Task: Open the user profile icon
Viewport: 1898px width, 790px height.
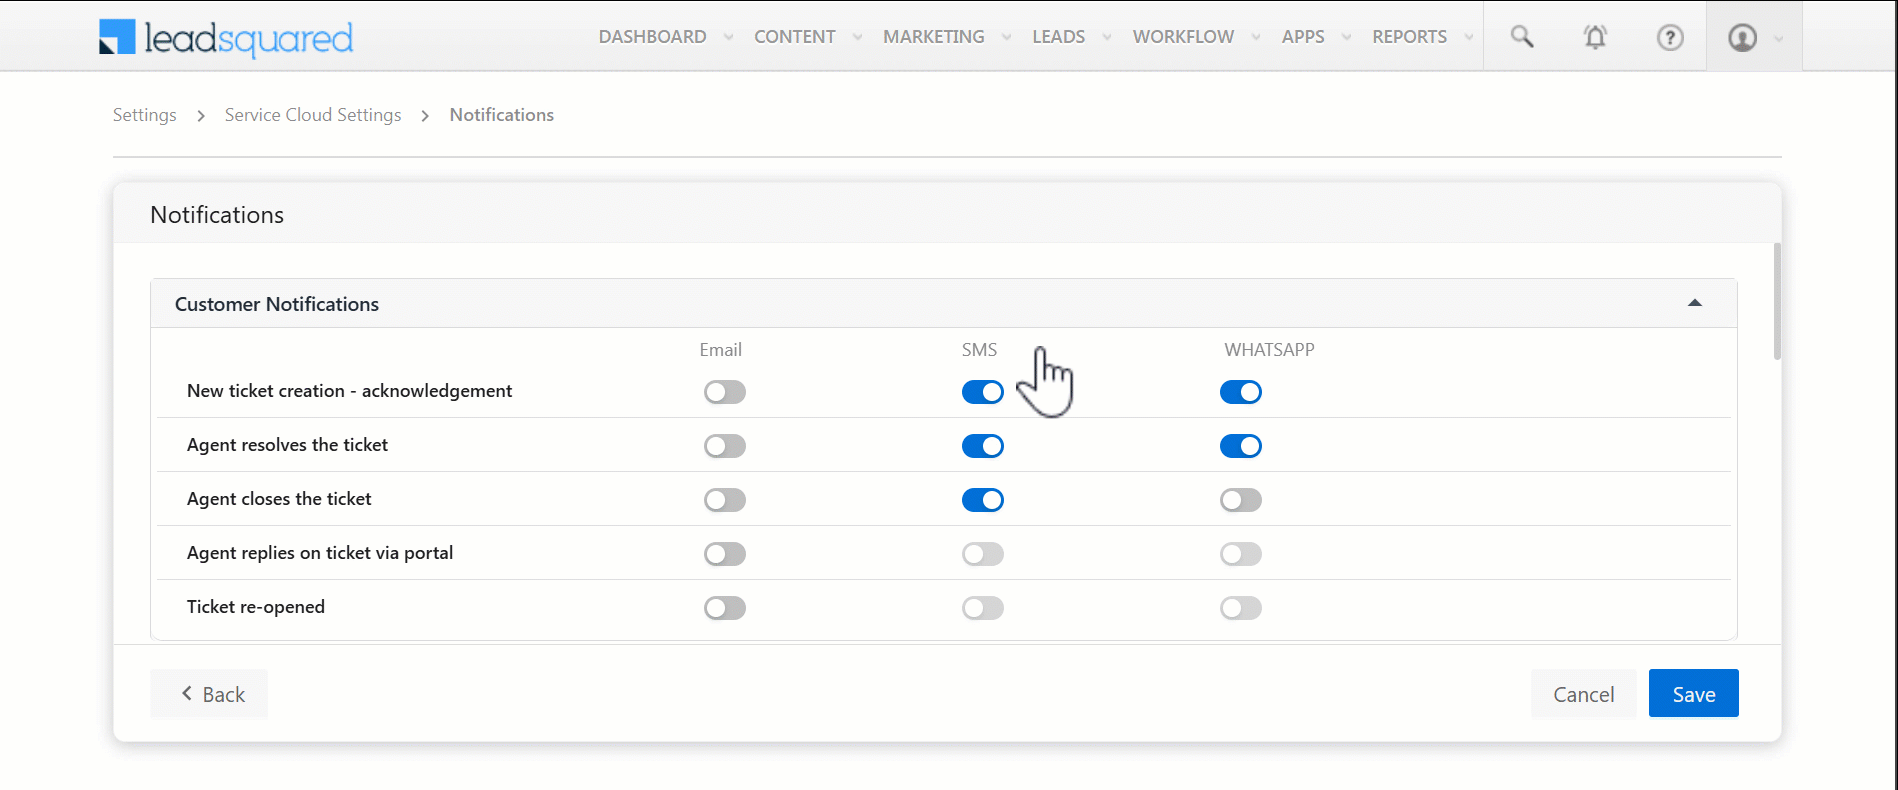Action: pos(1742,37)
